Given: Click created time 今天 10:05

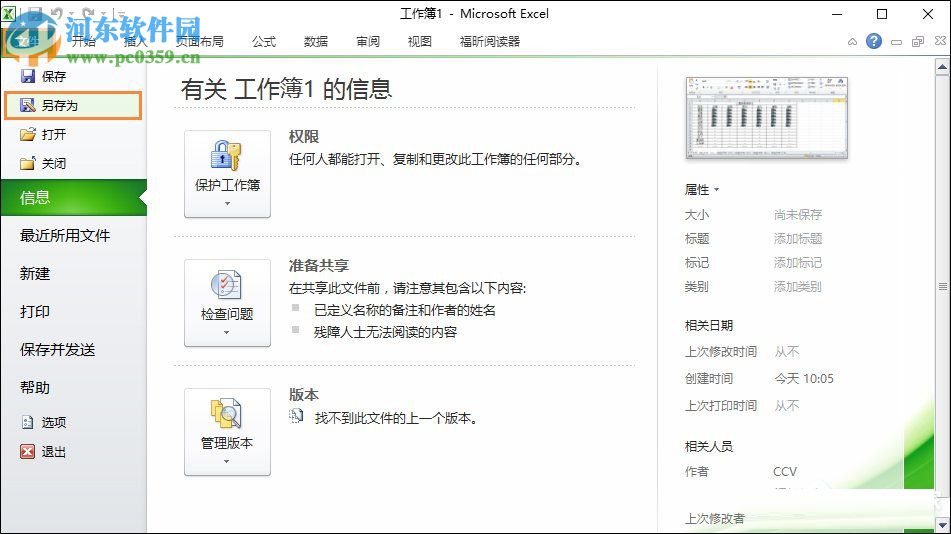Looking at the screenshot, I should coord(804,379).
